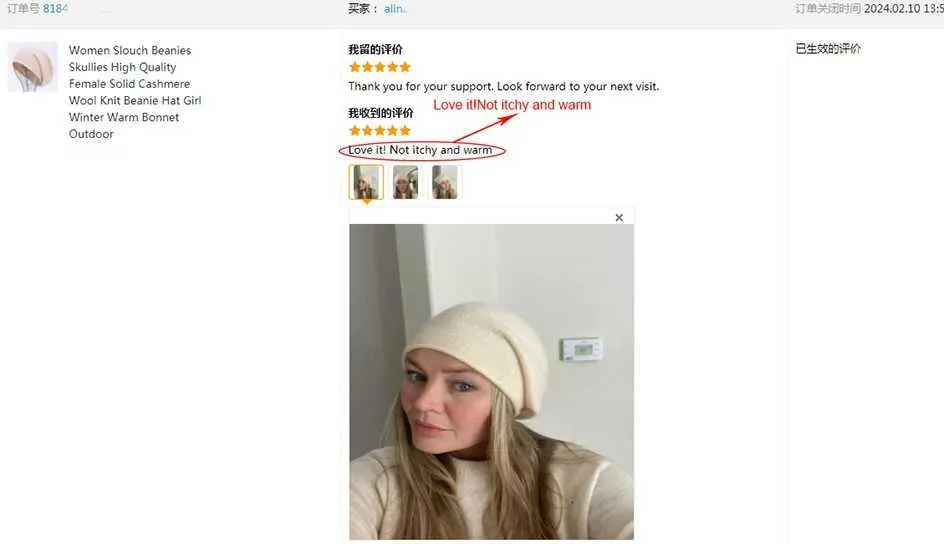
Task: Open buyer alin profile link
Action: pyautogui.click(x=395, y=9)
